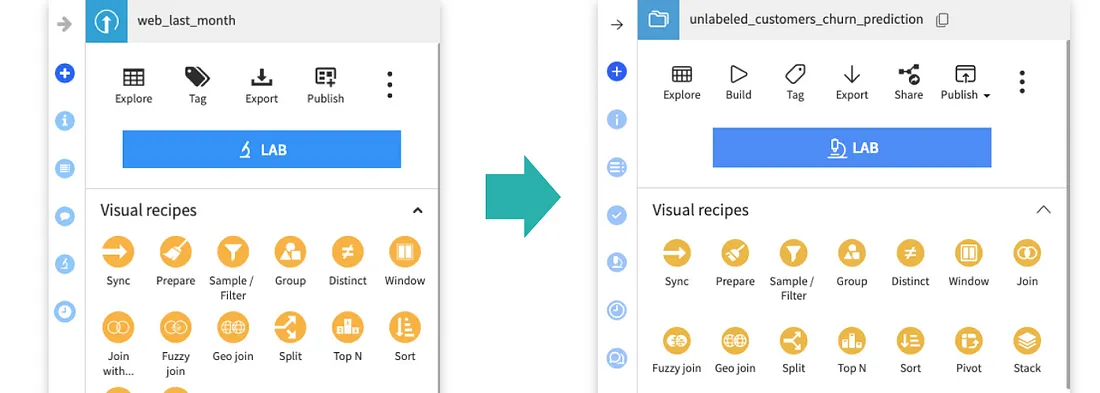Select Sync recipe in churn_prediction panel

coord(676,253)
